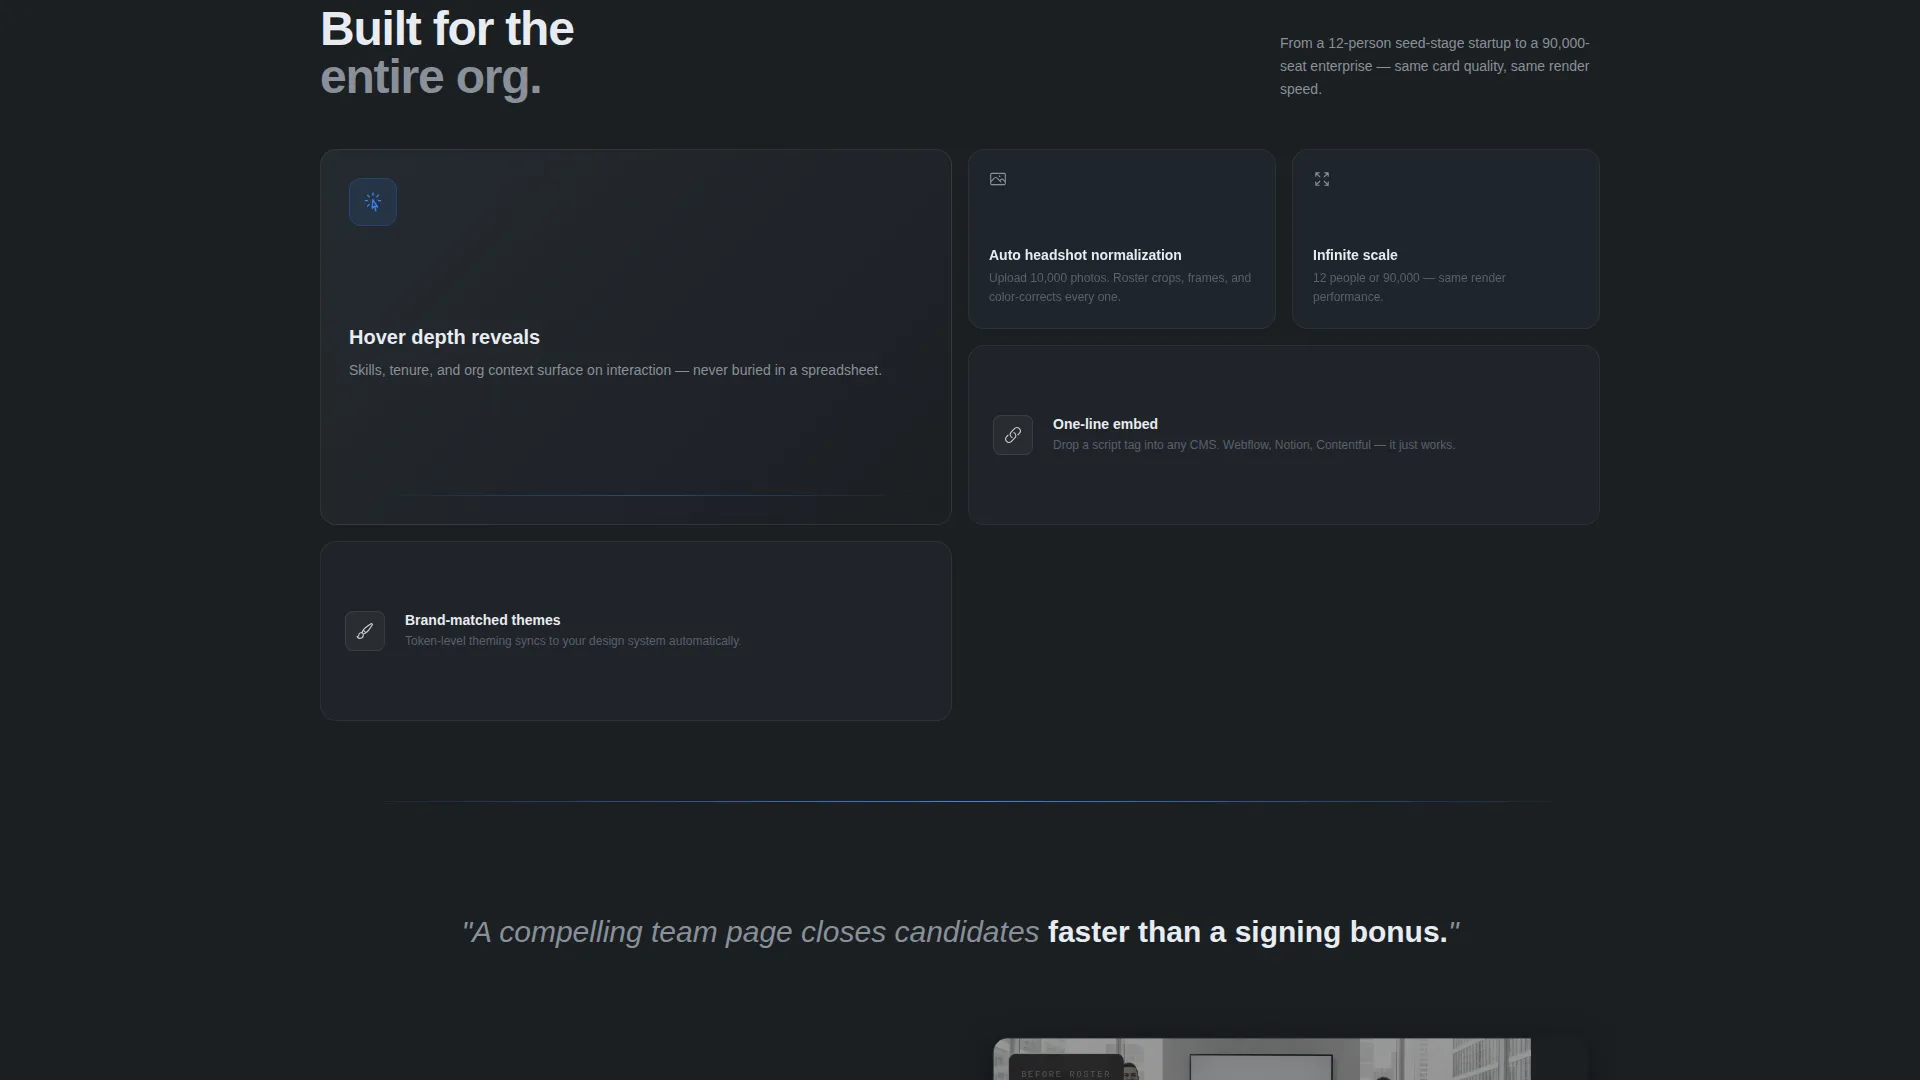Select the Auto headshot normalization title
Viewport: 1920px width, 1080px height.
click(x=1085, y=255)
